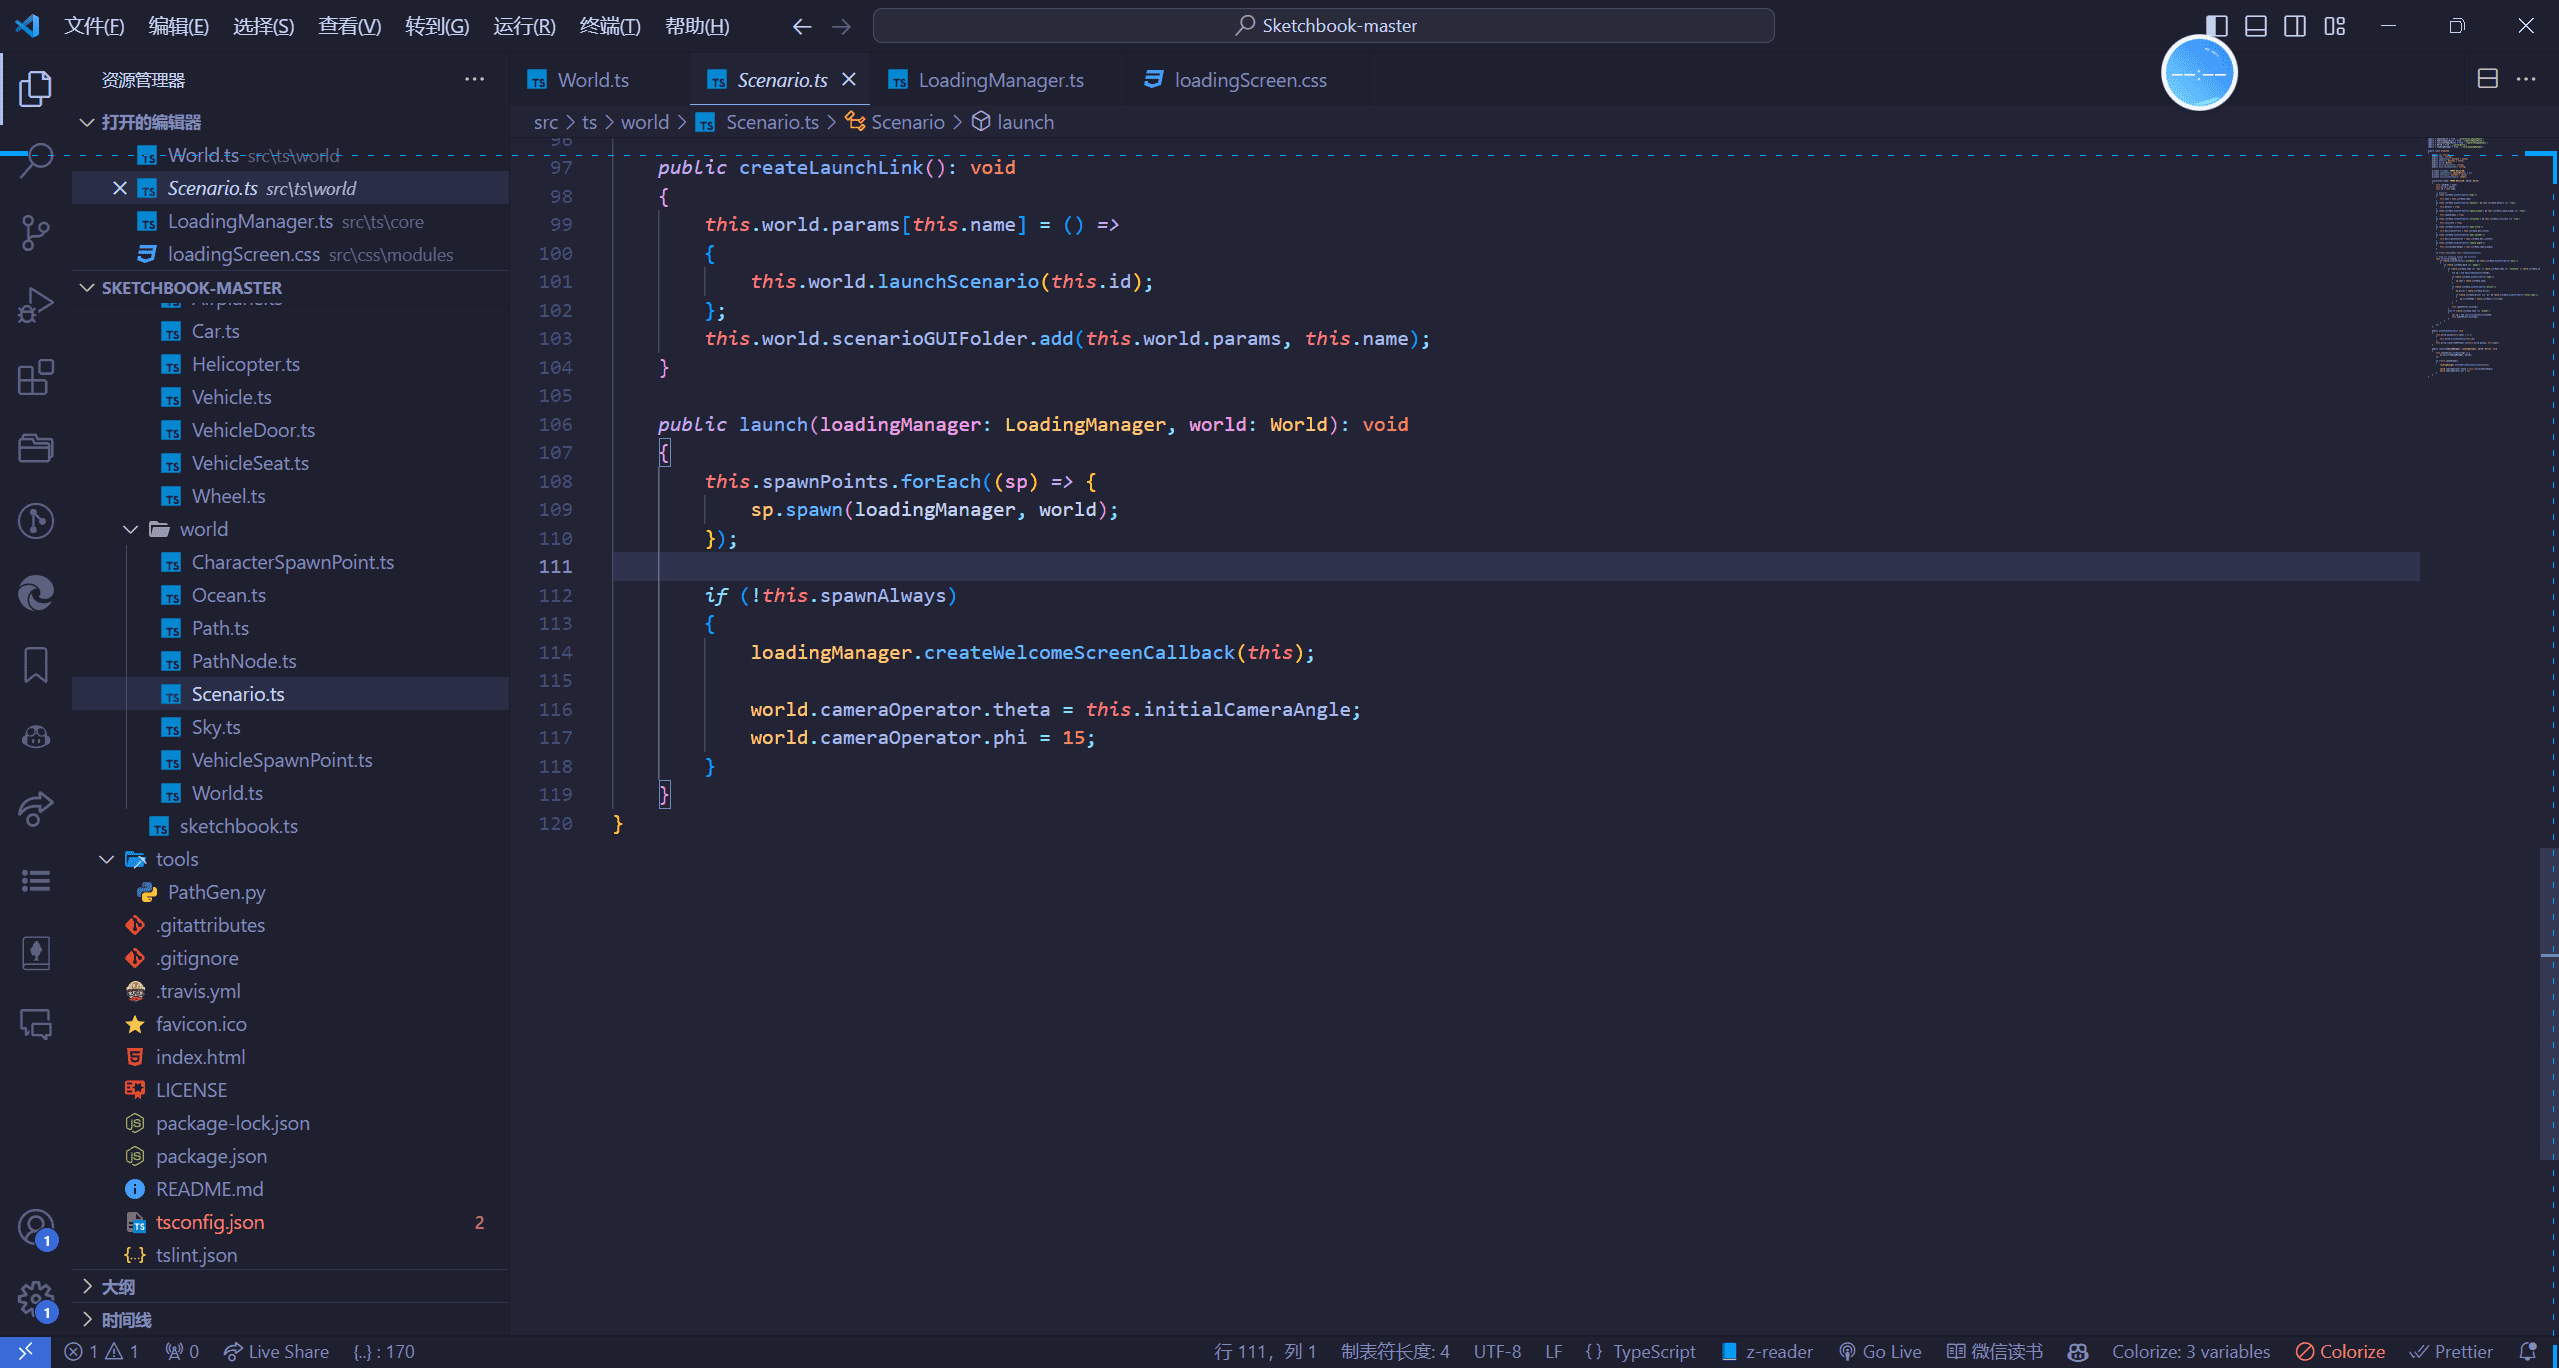This screenshot has width=2559, height=1368.
Task: Click Colorize in the status bar
Action: [x=2340, y=1351]
